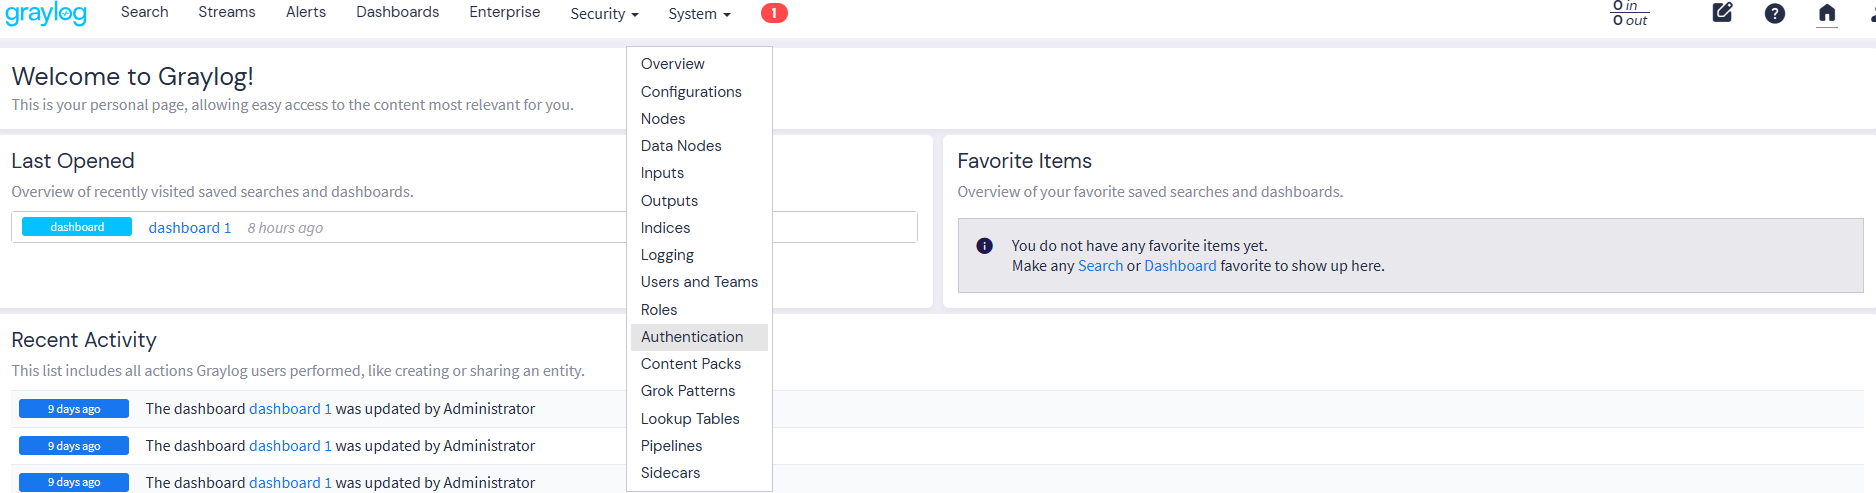Navigate to Enterprise section

pyautogui.click(x=504, y=12)
